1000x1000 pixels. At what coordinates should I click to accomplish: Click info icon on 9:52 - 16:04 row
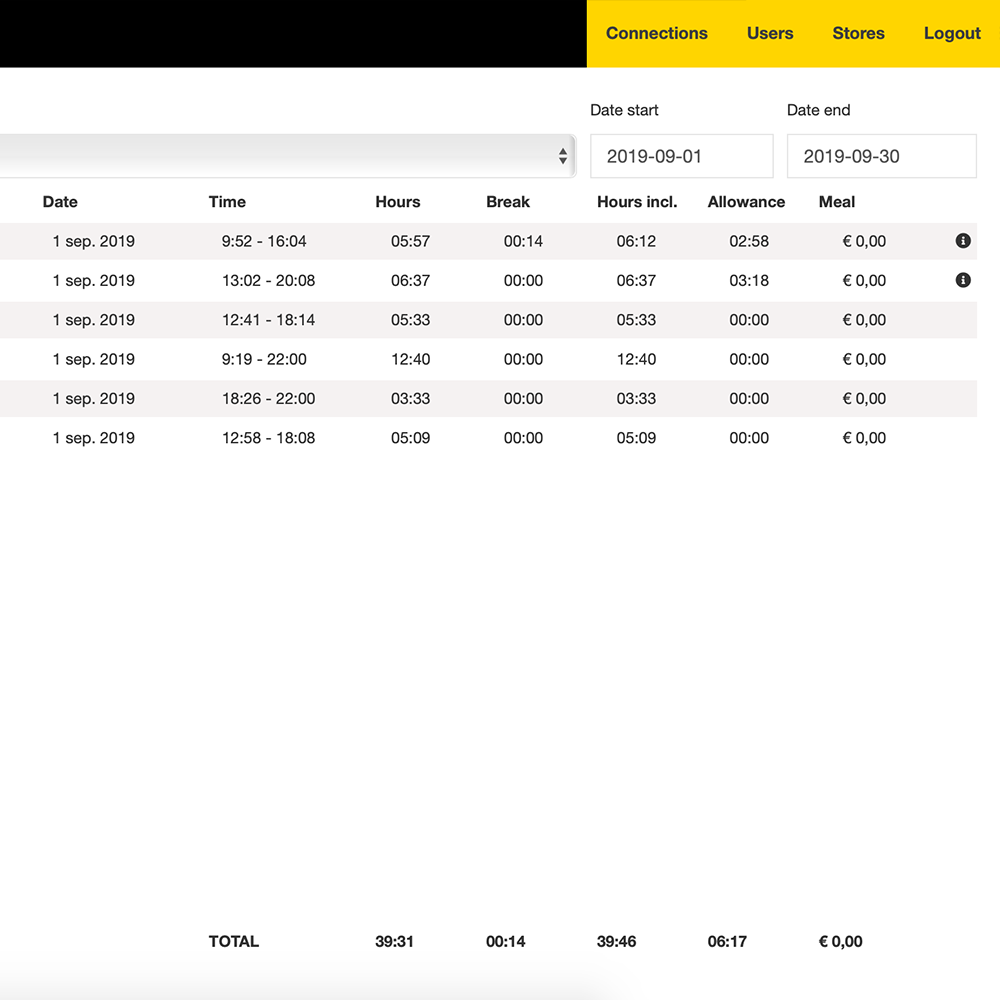coord(963,241)
